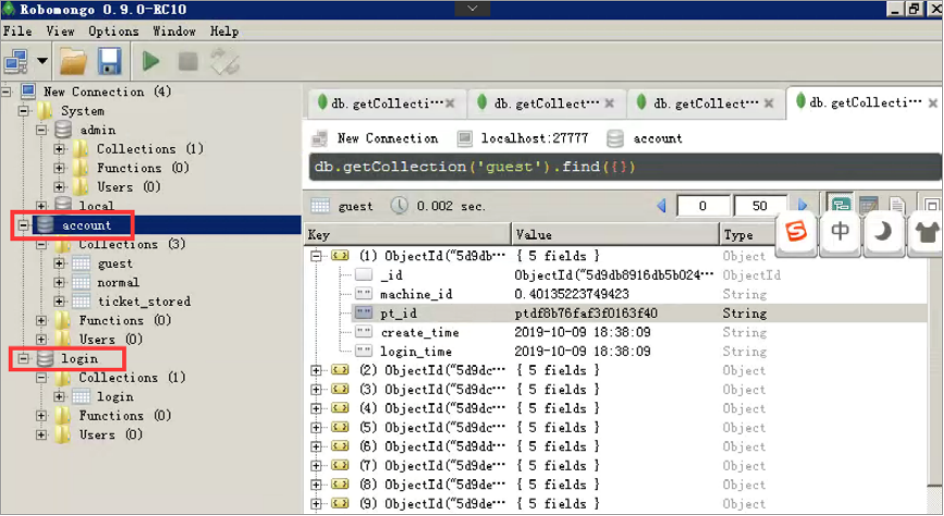
Task: Toggle the Chinese input mode button
Action: pyautogui.click(x=839, y=232)
